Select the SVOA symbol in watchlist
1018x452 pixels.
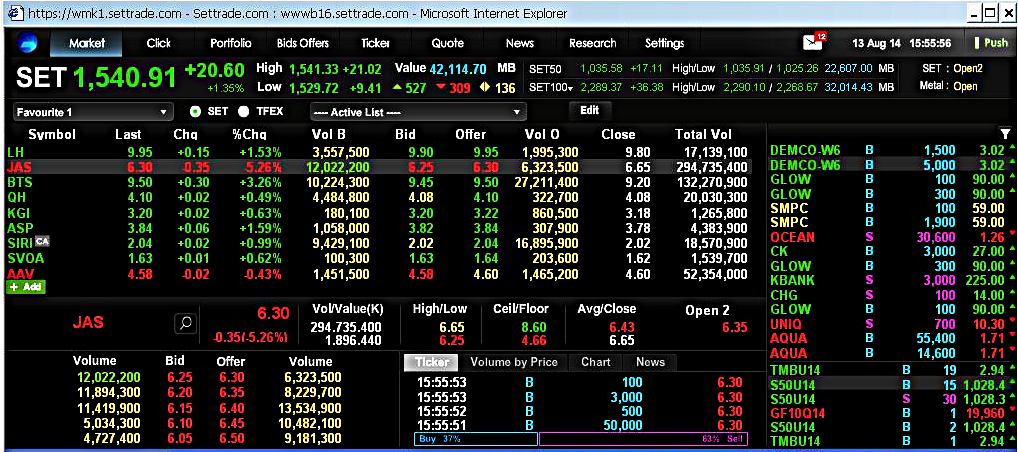pos(24,258)
